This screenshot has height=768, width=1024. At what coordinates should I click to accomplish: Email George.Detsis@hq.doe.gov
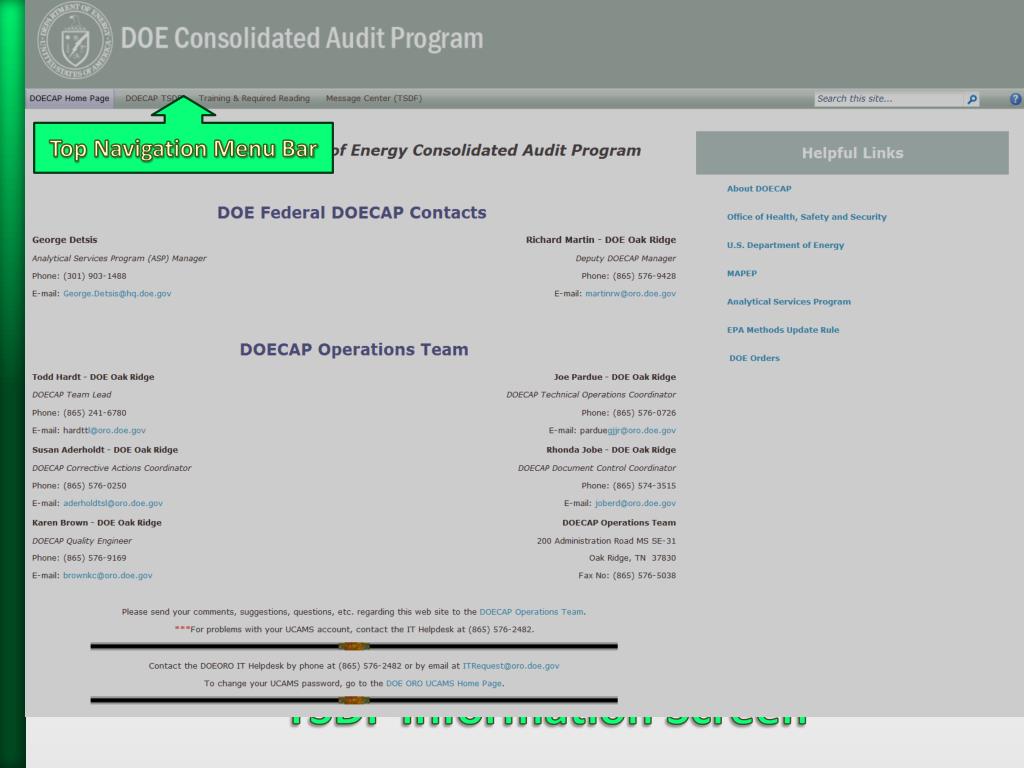pos(117,294)
